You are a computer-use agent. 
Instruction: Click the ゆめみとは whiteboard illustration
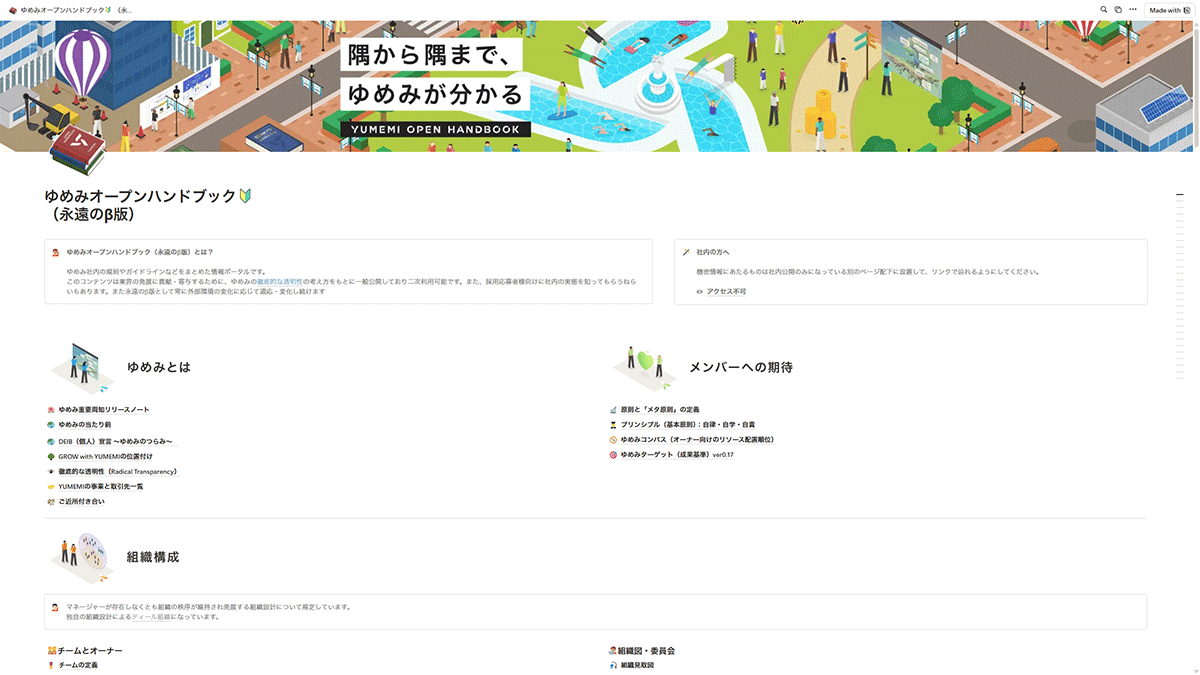point(81,367)
